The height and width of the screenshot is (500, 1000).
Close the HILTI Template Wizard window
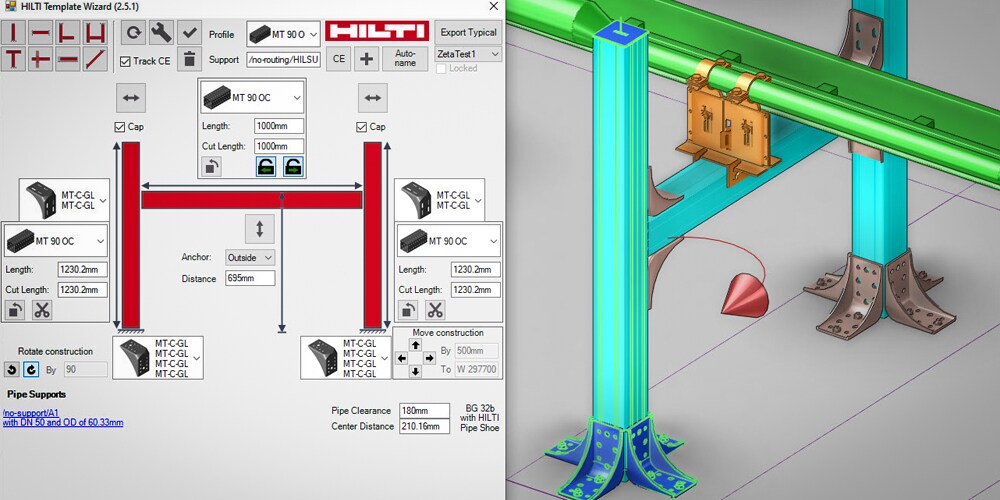[x=494, y=6]
